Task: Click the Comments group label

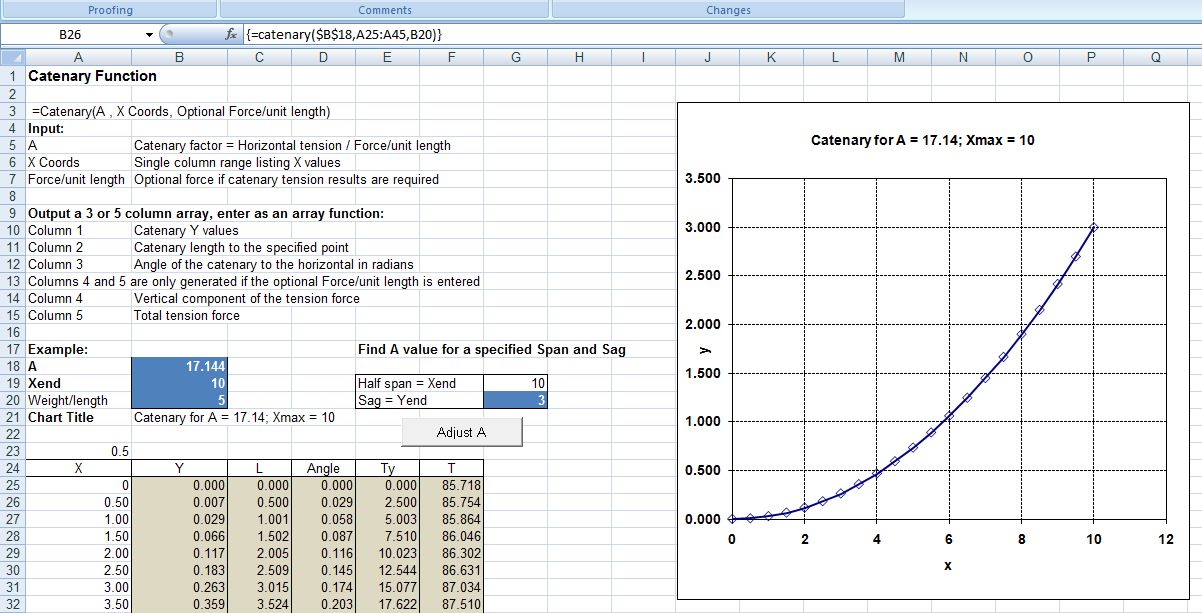Action: (385, 10)
